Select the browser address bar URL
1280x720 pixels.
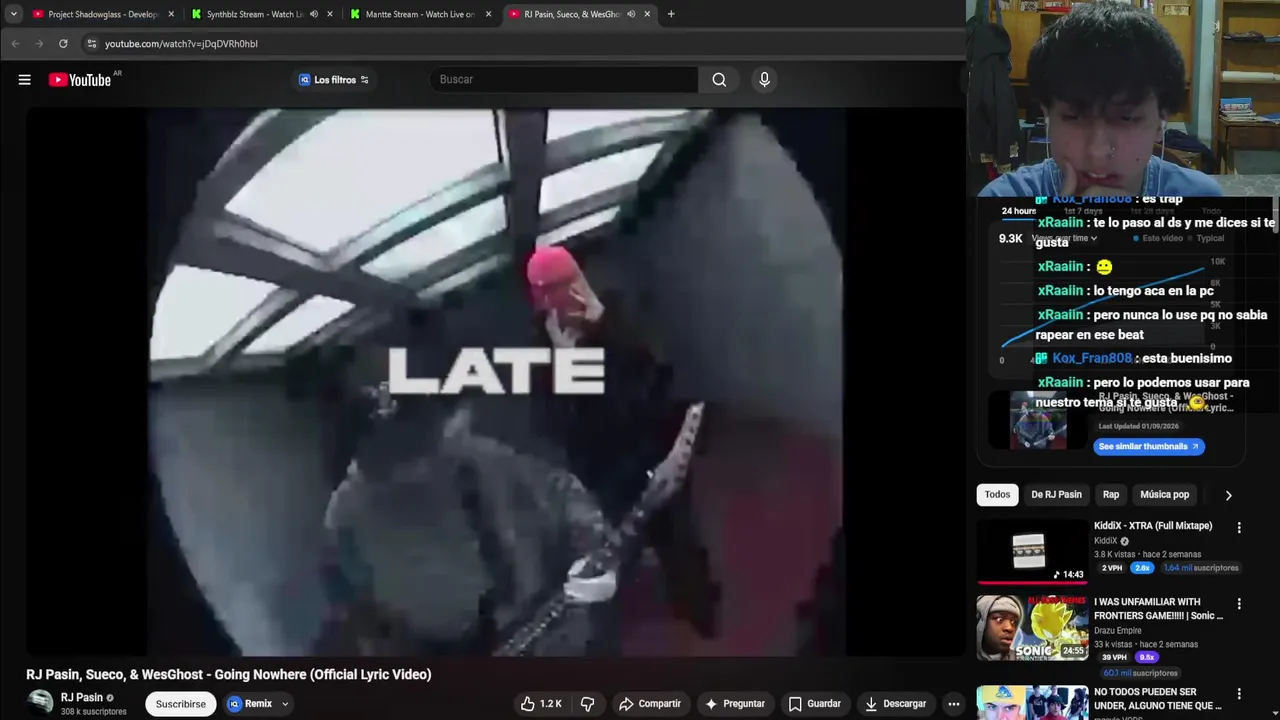[181, 44]
